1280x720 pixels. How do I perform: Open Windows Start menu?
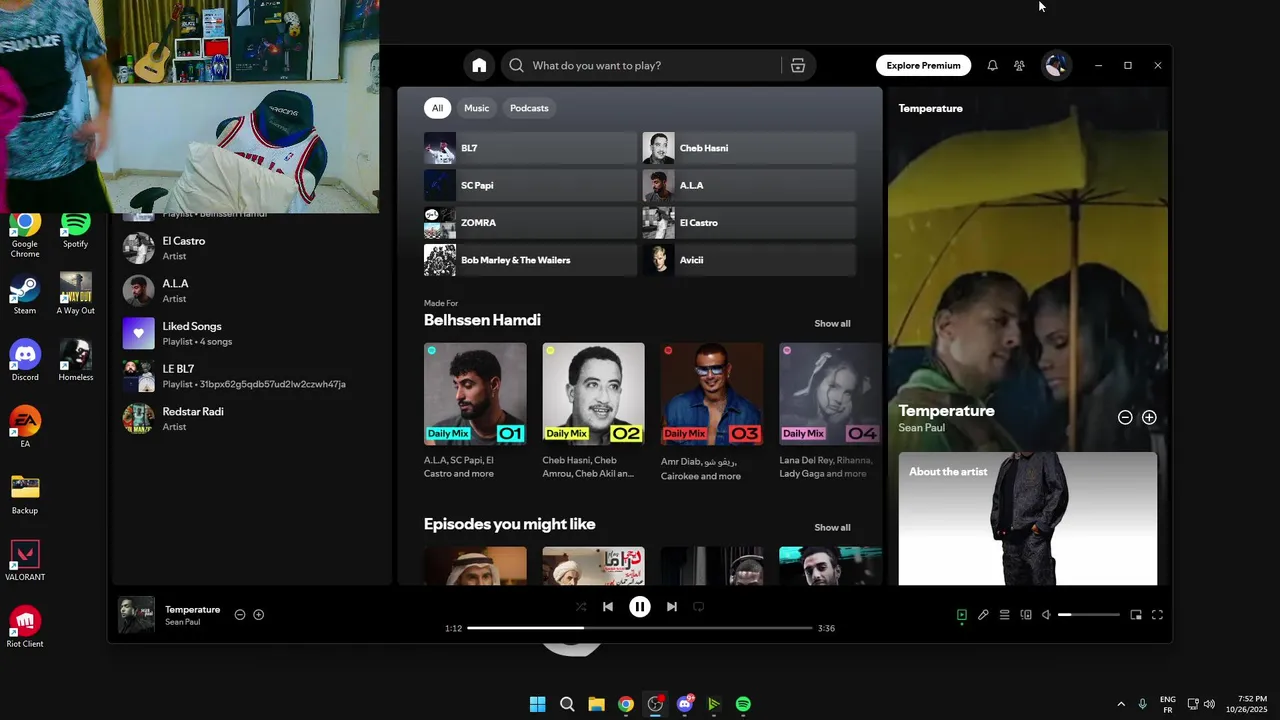[x=537, y=704]
